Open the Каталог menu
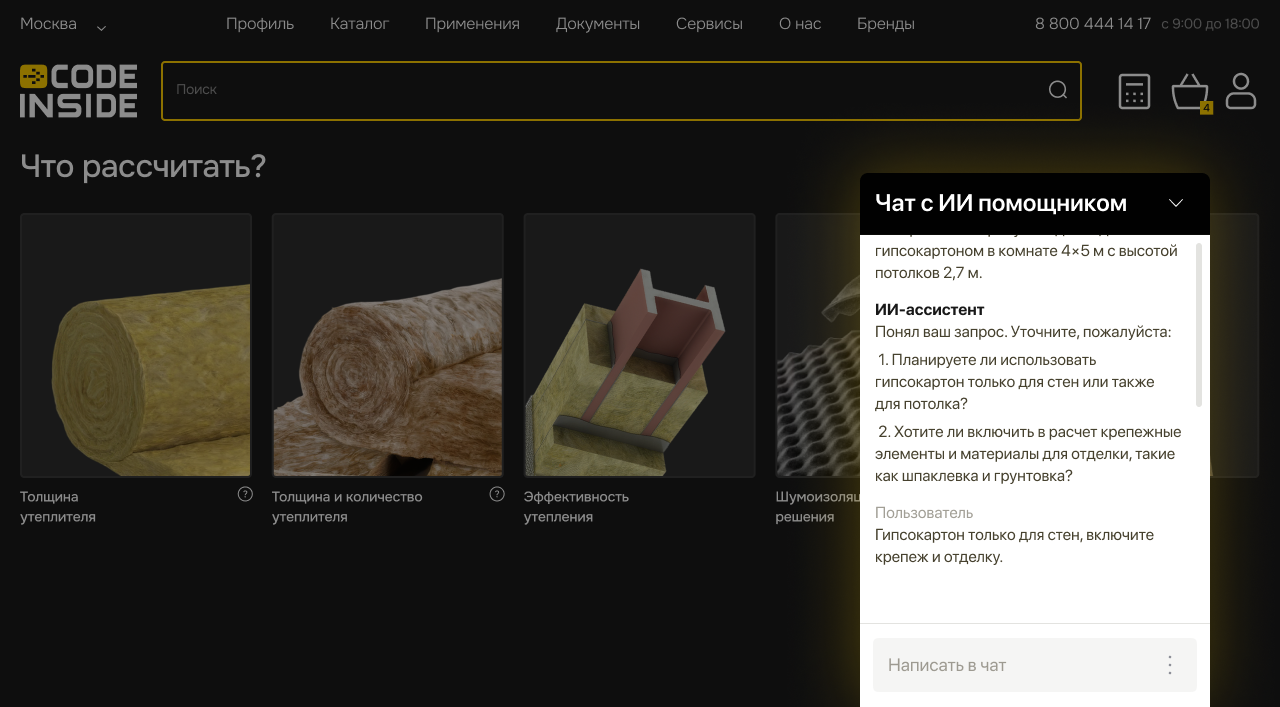Screen dimensions: 1280x707 tap(359, 24)
